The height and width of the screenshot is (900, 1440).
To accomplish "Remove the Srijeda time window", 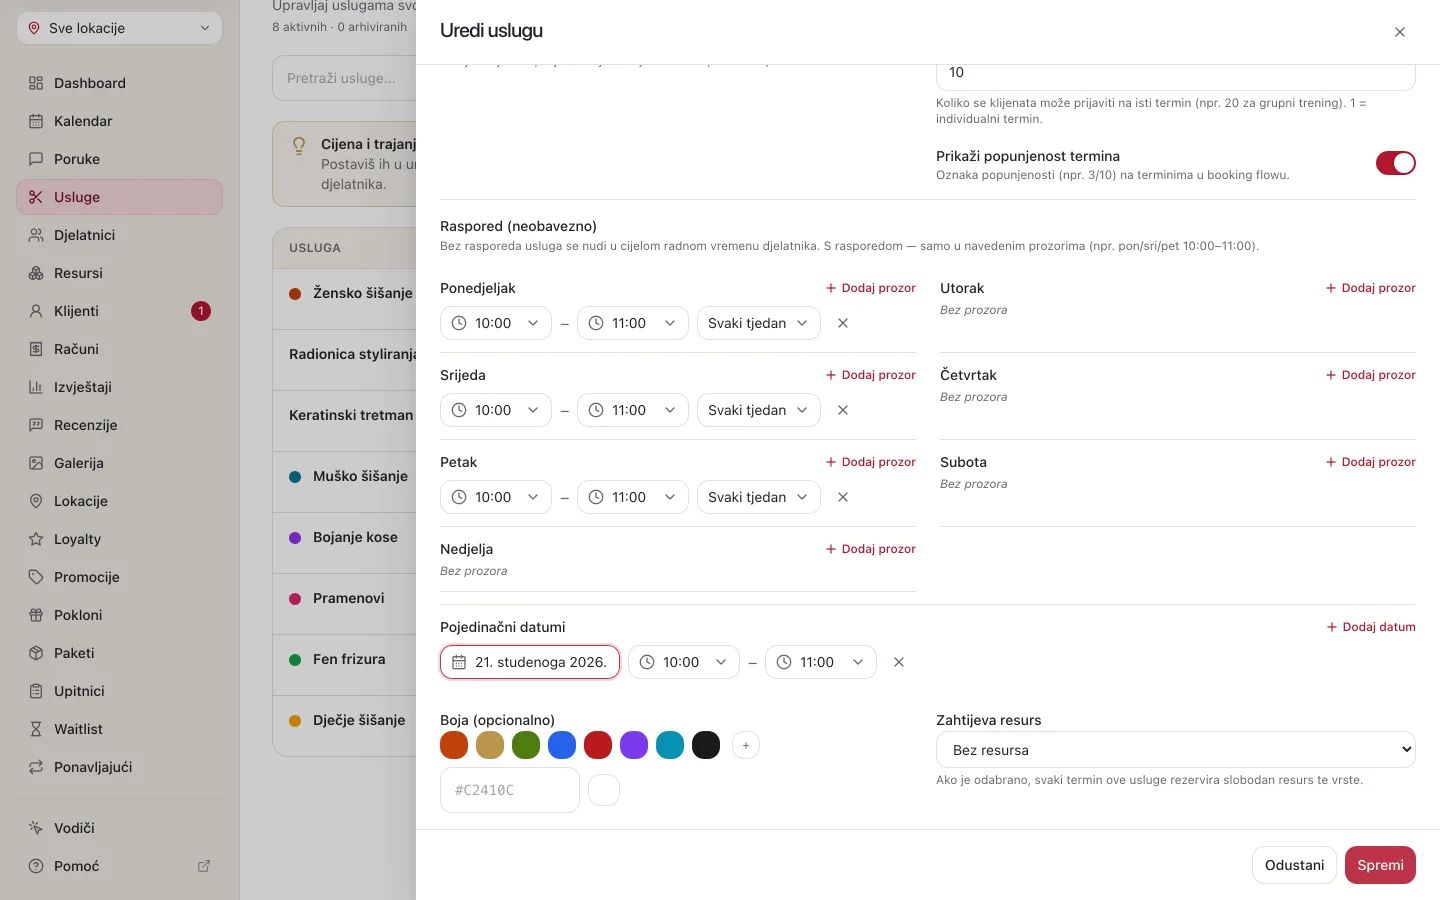I will (843, 410).
